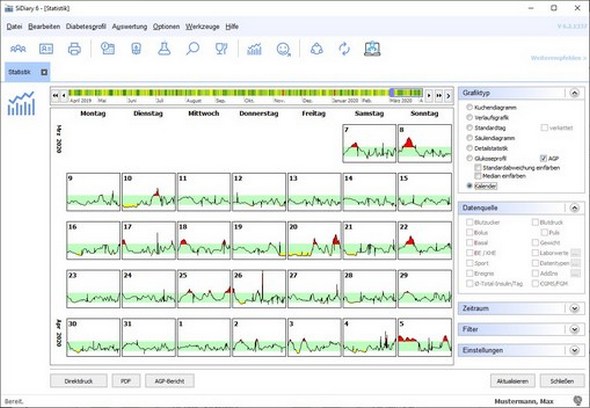Select Glukoseprofil option

469,158
